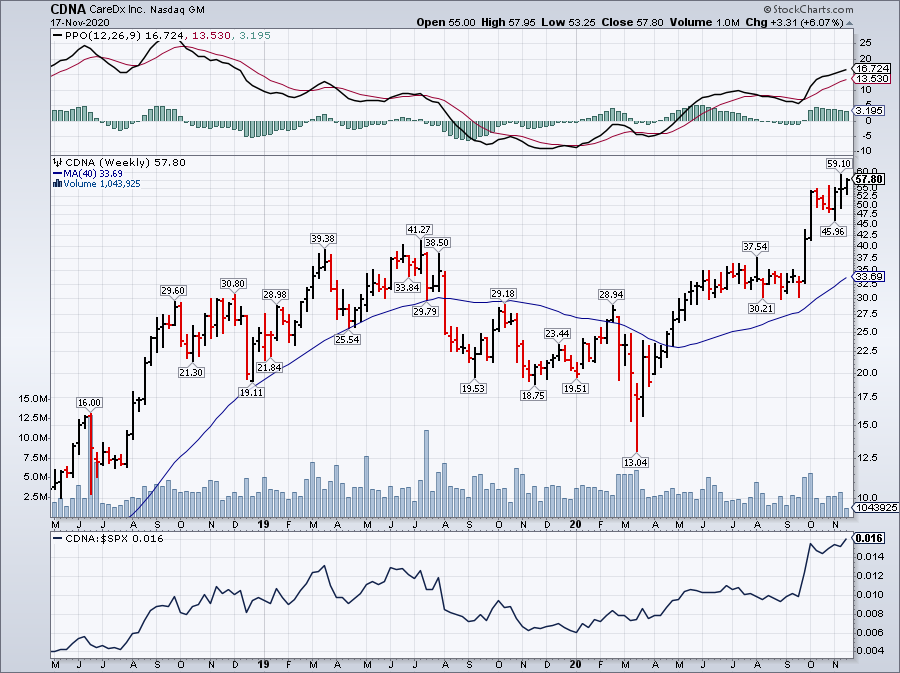Click the Open 55.00 value
The width and height of the screenshot is (900, 673).
(x=446, y=22)
